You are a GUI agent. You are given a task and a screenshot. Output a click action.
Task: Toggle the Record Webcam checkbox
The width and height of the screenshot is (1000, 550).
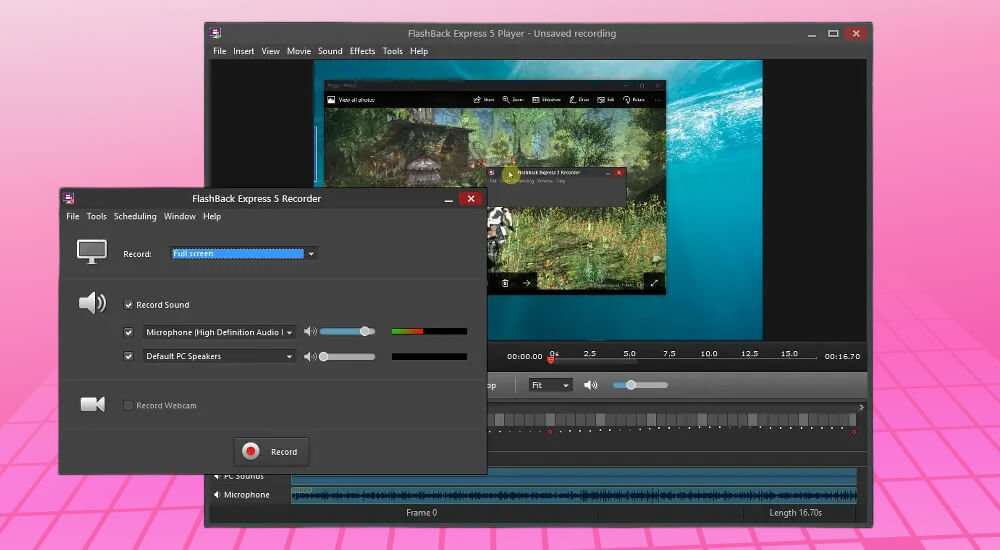point(128,405)
